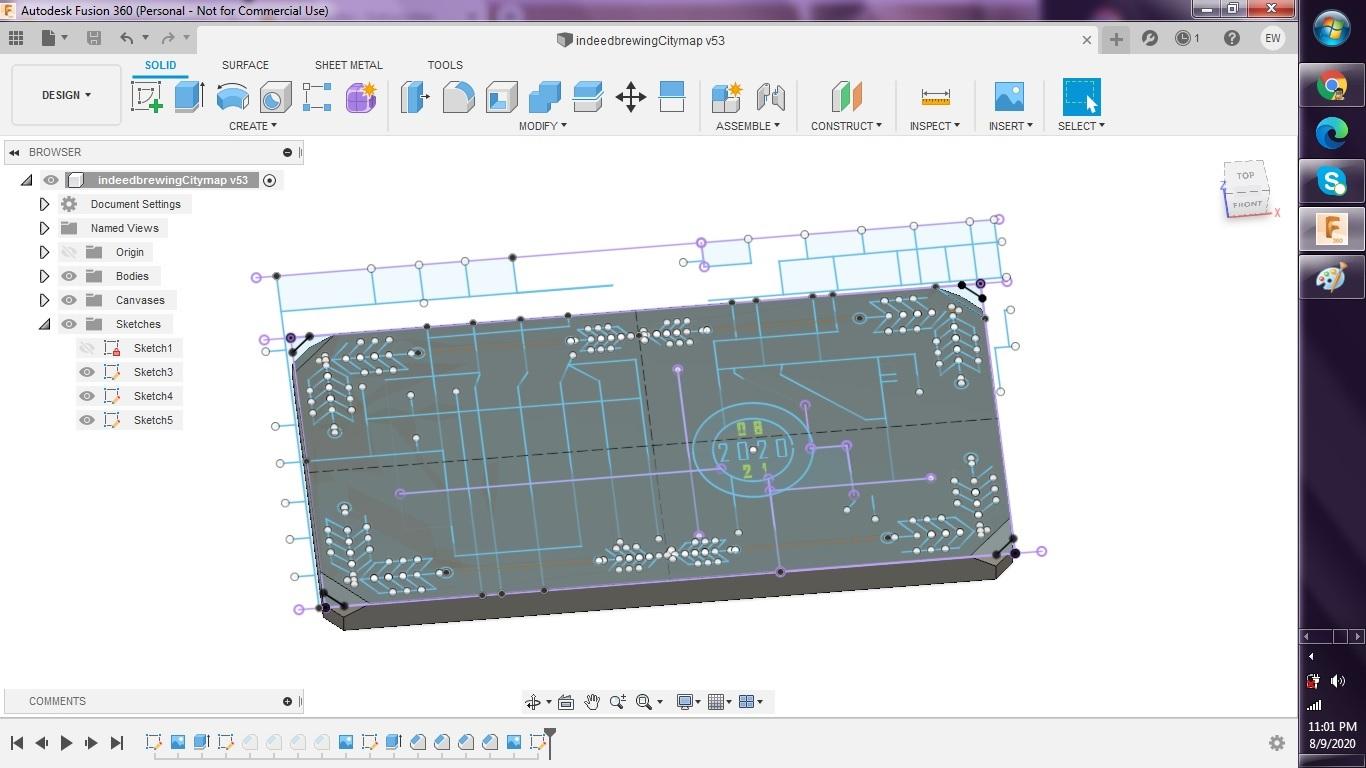Select the Press Pull tool

click(x=415, y=97)
